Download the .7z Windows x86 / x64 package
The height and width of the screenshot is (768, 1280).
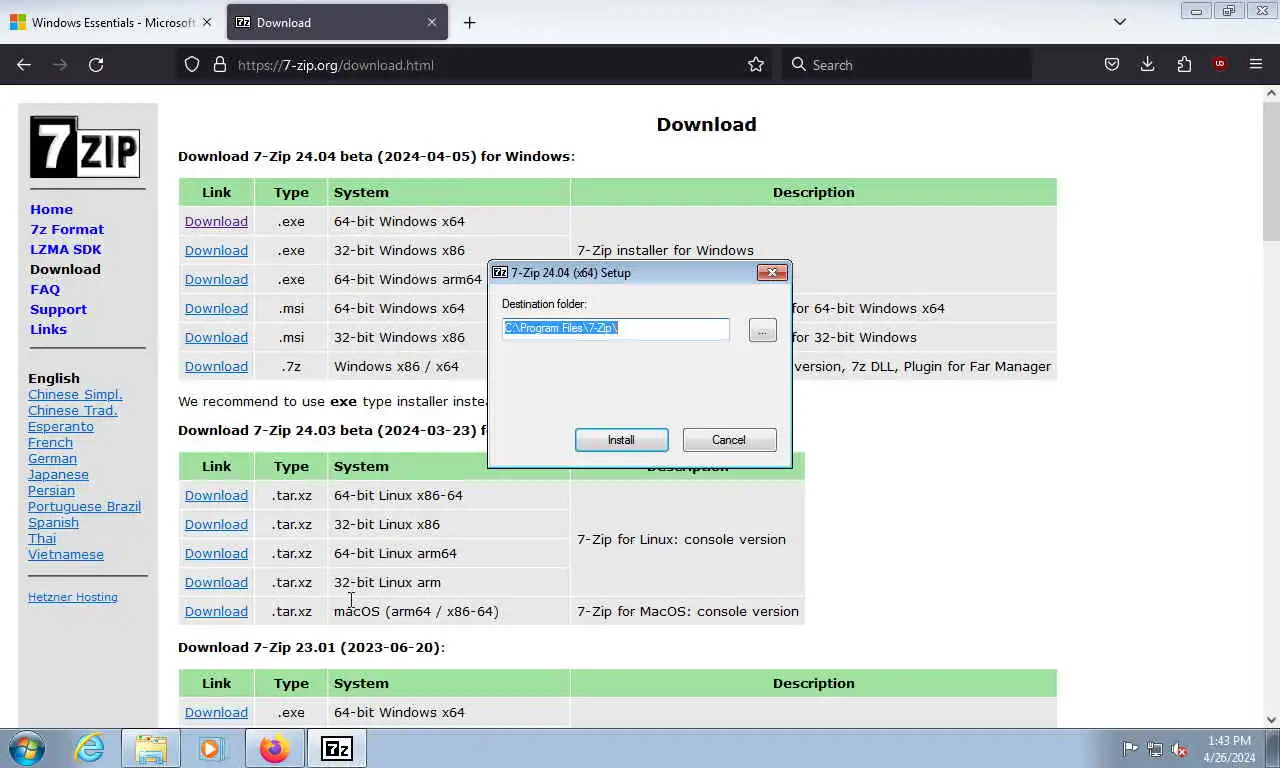coord(216,366)
